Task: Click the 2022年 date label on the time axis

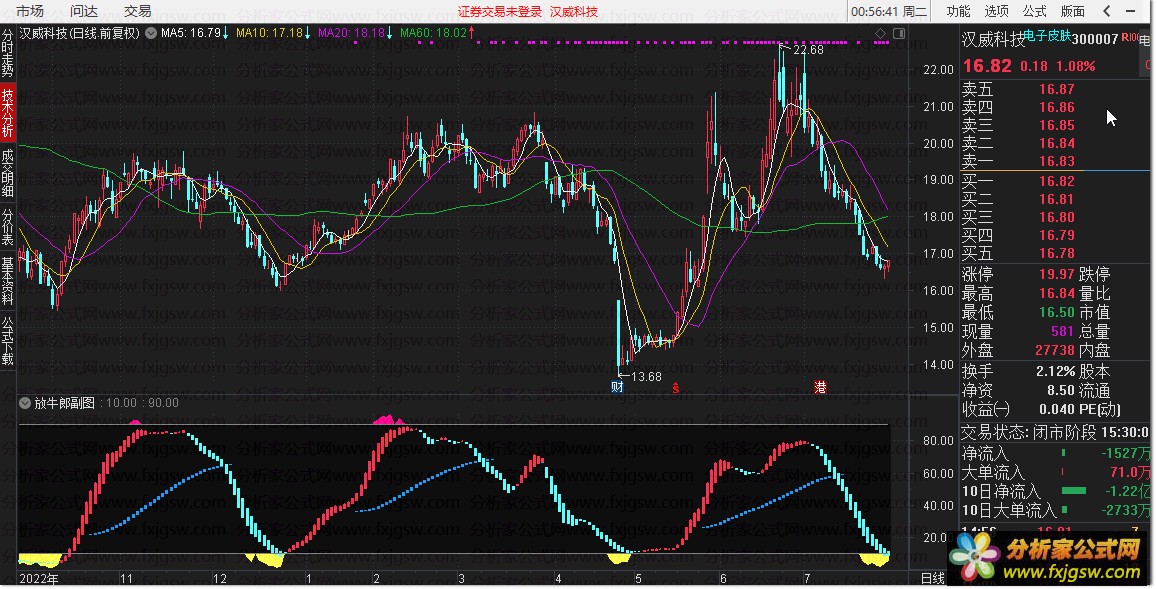Action: [x=39, y=579]
